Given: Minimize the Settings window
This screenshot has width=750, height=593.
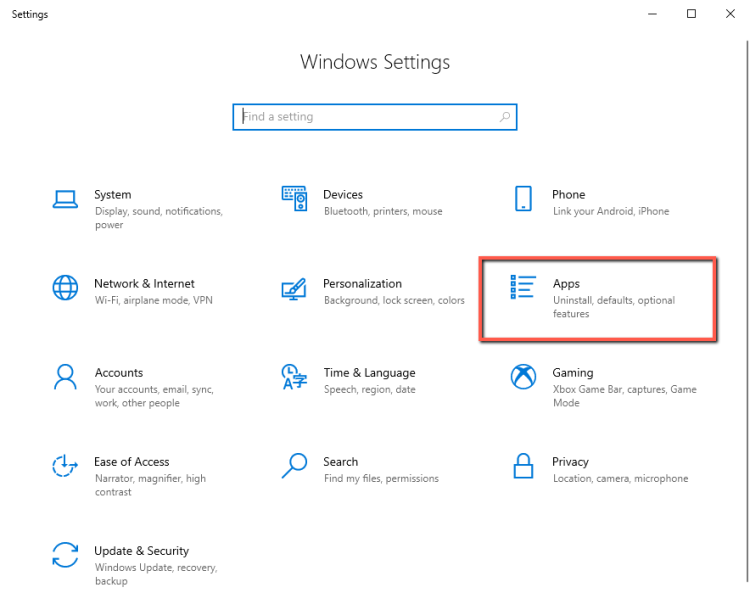Looking at the screenshot, I should pos(652,14).
